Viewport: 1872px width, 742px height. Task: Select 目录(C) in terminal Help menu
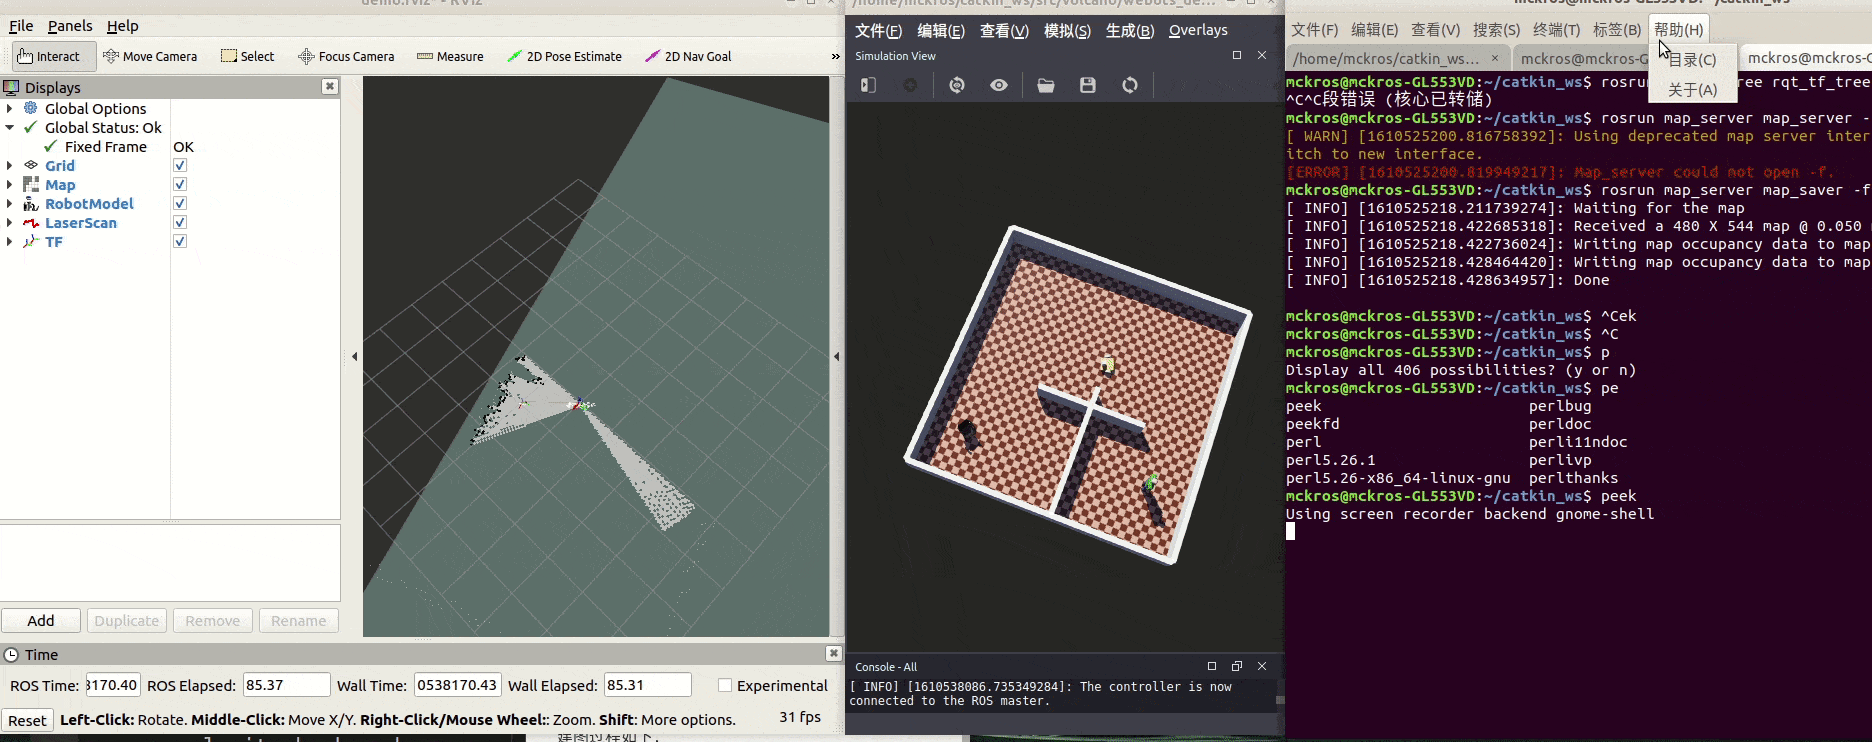[1693, 60]
